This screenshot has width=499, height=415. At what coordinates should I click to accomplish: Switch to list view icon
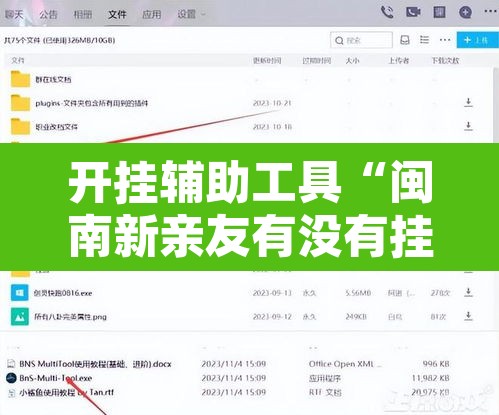tap(424, 40)
